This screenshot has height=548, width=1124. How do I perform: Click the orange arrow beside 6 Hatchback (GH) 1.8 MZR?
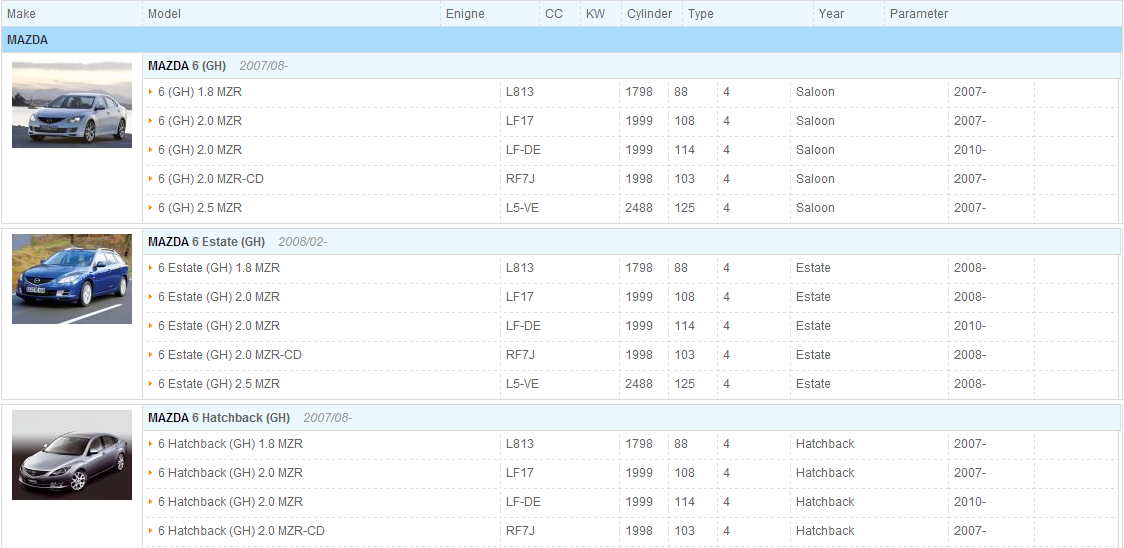tap(151, 444)
